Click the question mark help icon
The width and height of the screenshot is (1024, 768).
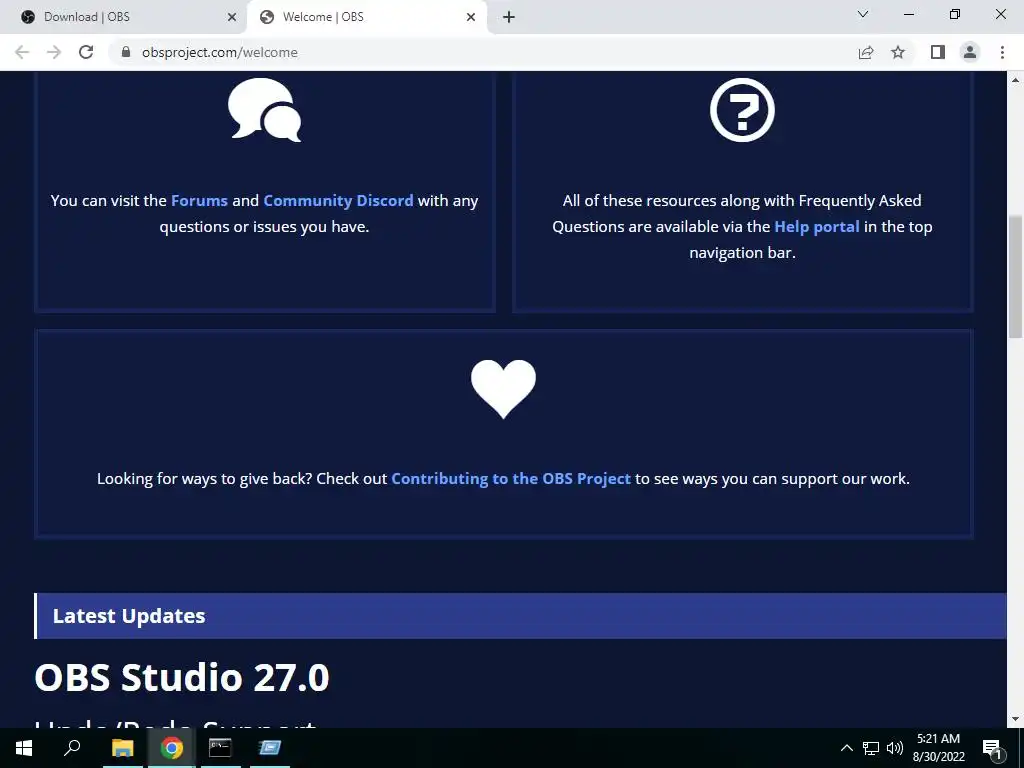coord(742,110)
